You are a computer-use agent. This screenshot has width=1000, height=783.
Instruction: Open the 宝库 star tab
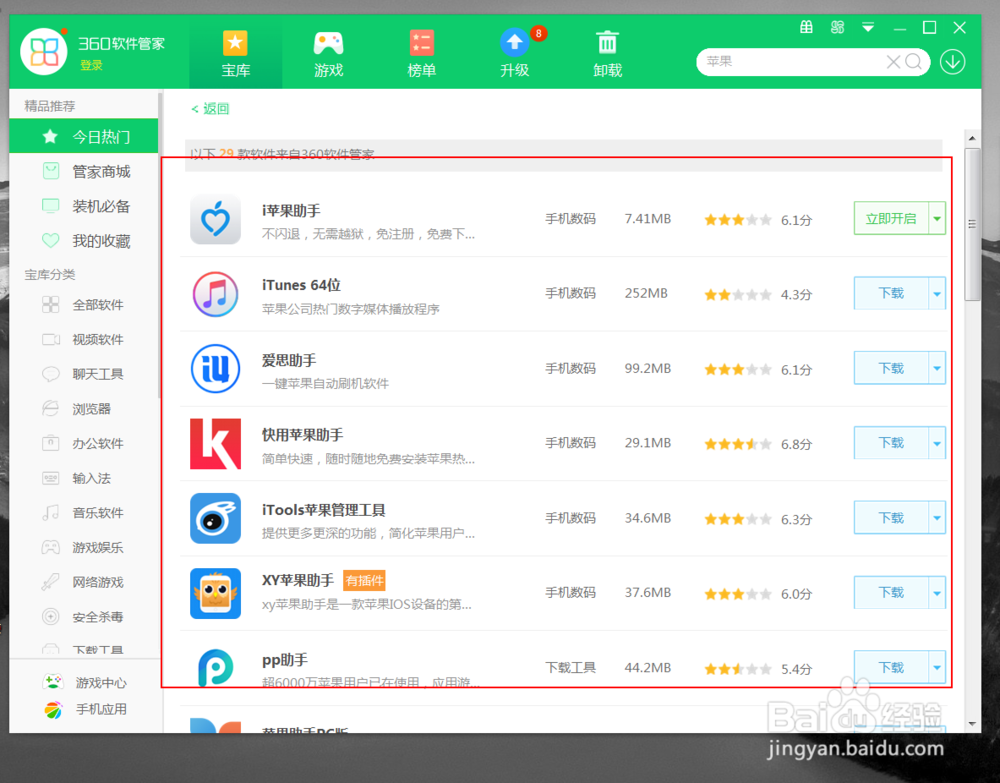click(x=235, y=54)
